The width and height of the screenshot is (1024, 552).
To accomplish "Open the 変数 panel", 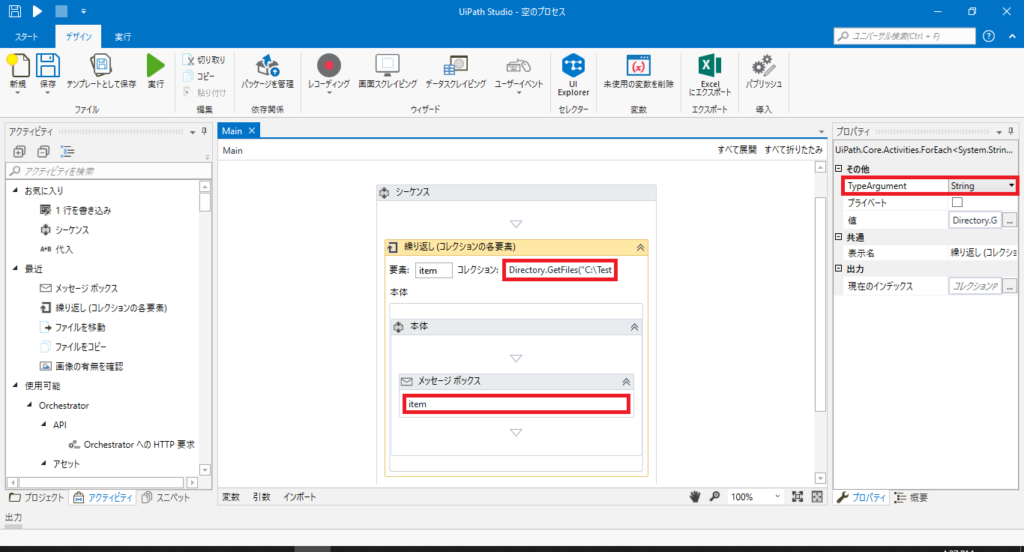I will (x=231, y=497).
